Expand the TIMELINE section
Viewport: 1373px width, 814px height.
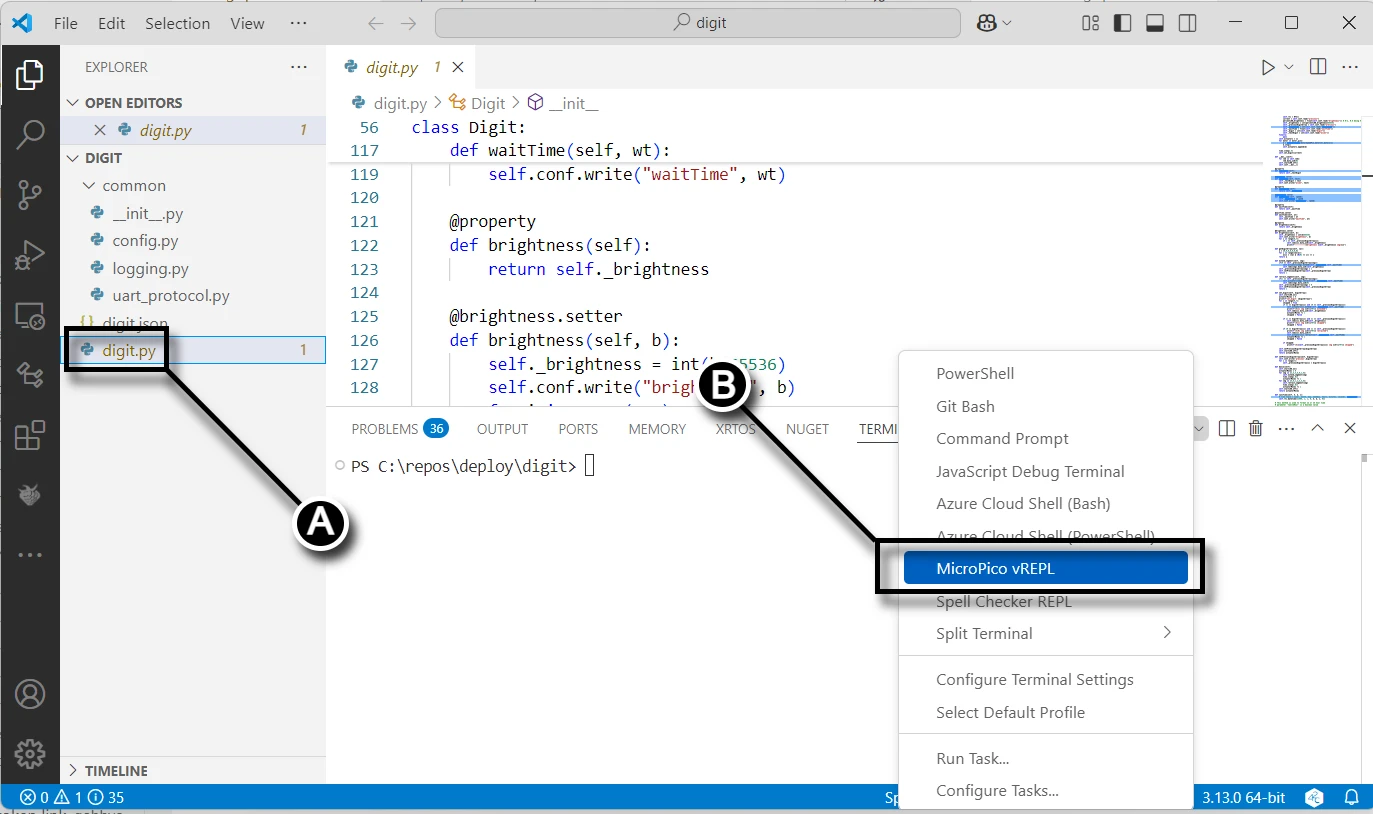tap(72, 771)
